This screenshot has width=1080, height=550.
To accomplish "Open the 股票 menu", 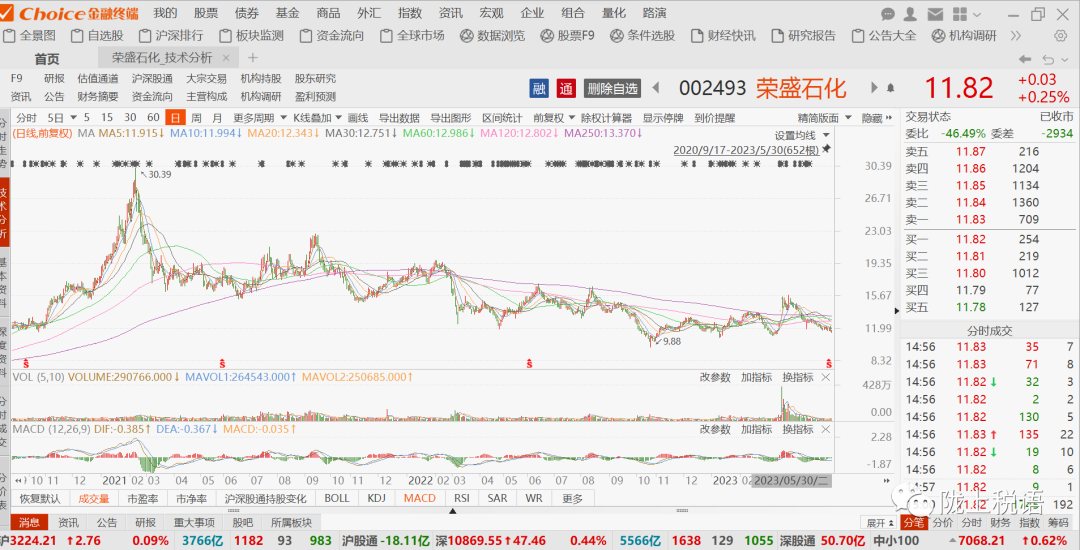I will 206,13.
